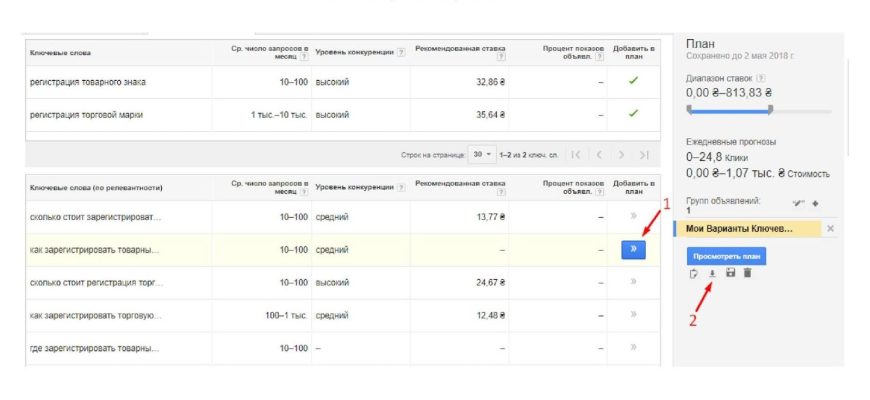
Task: Add 'где зарегистрировать товарны...' keyword to plan
Action: tap(632, 348)
